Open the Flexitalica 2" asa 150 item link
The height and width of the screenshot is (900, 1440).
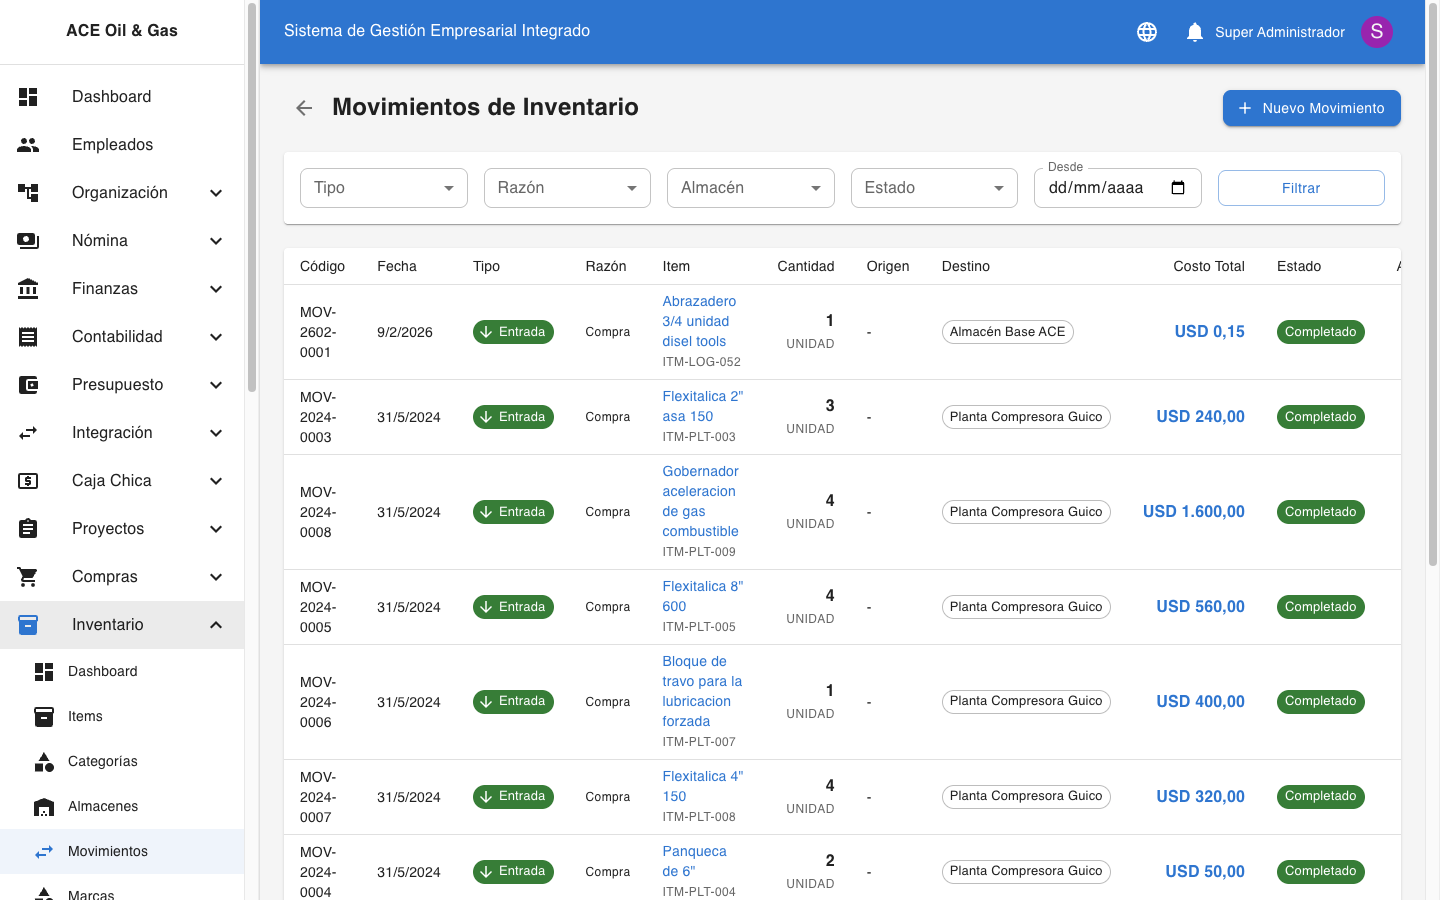703,406
